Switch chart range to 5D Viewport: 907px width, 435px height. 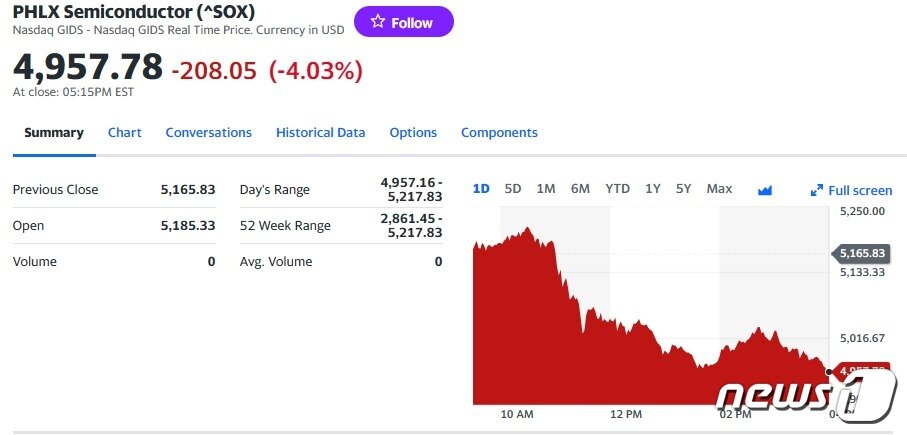[513, 189]
